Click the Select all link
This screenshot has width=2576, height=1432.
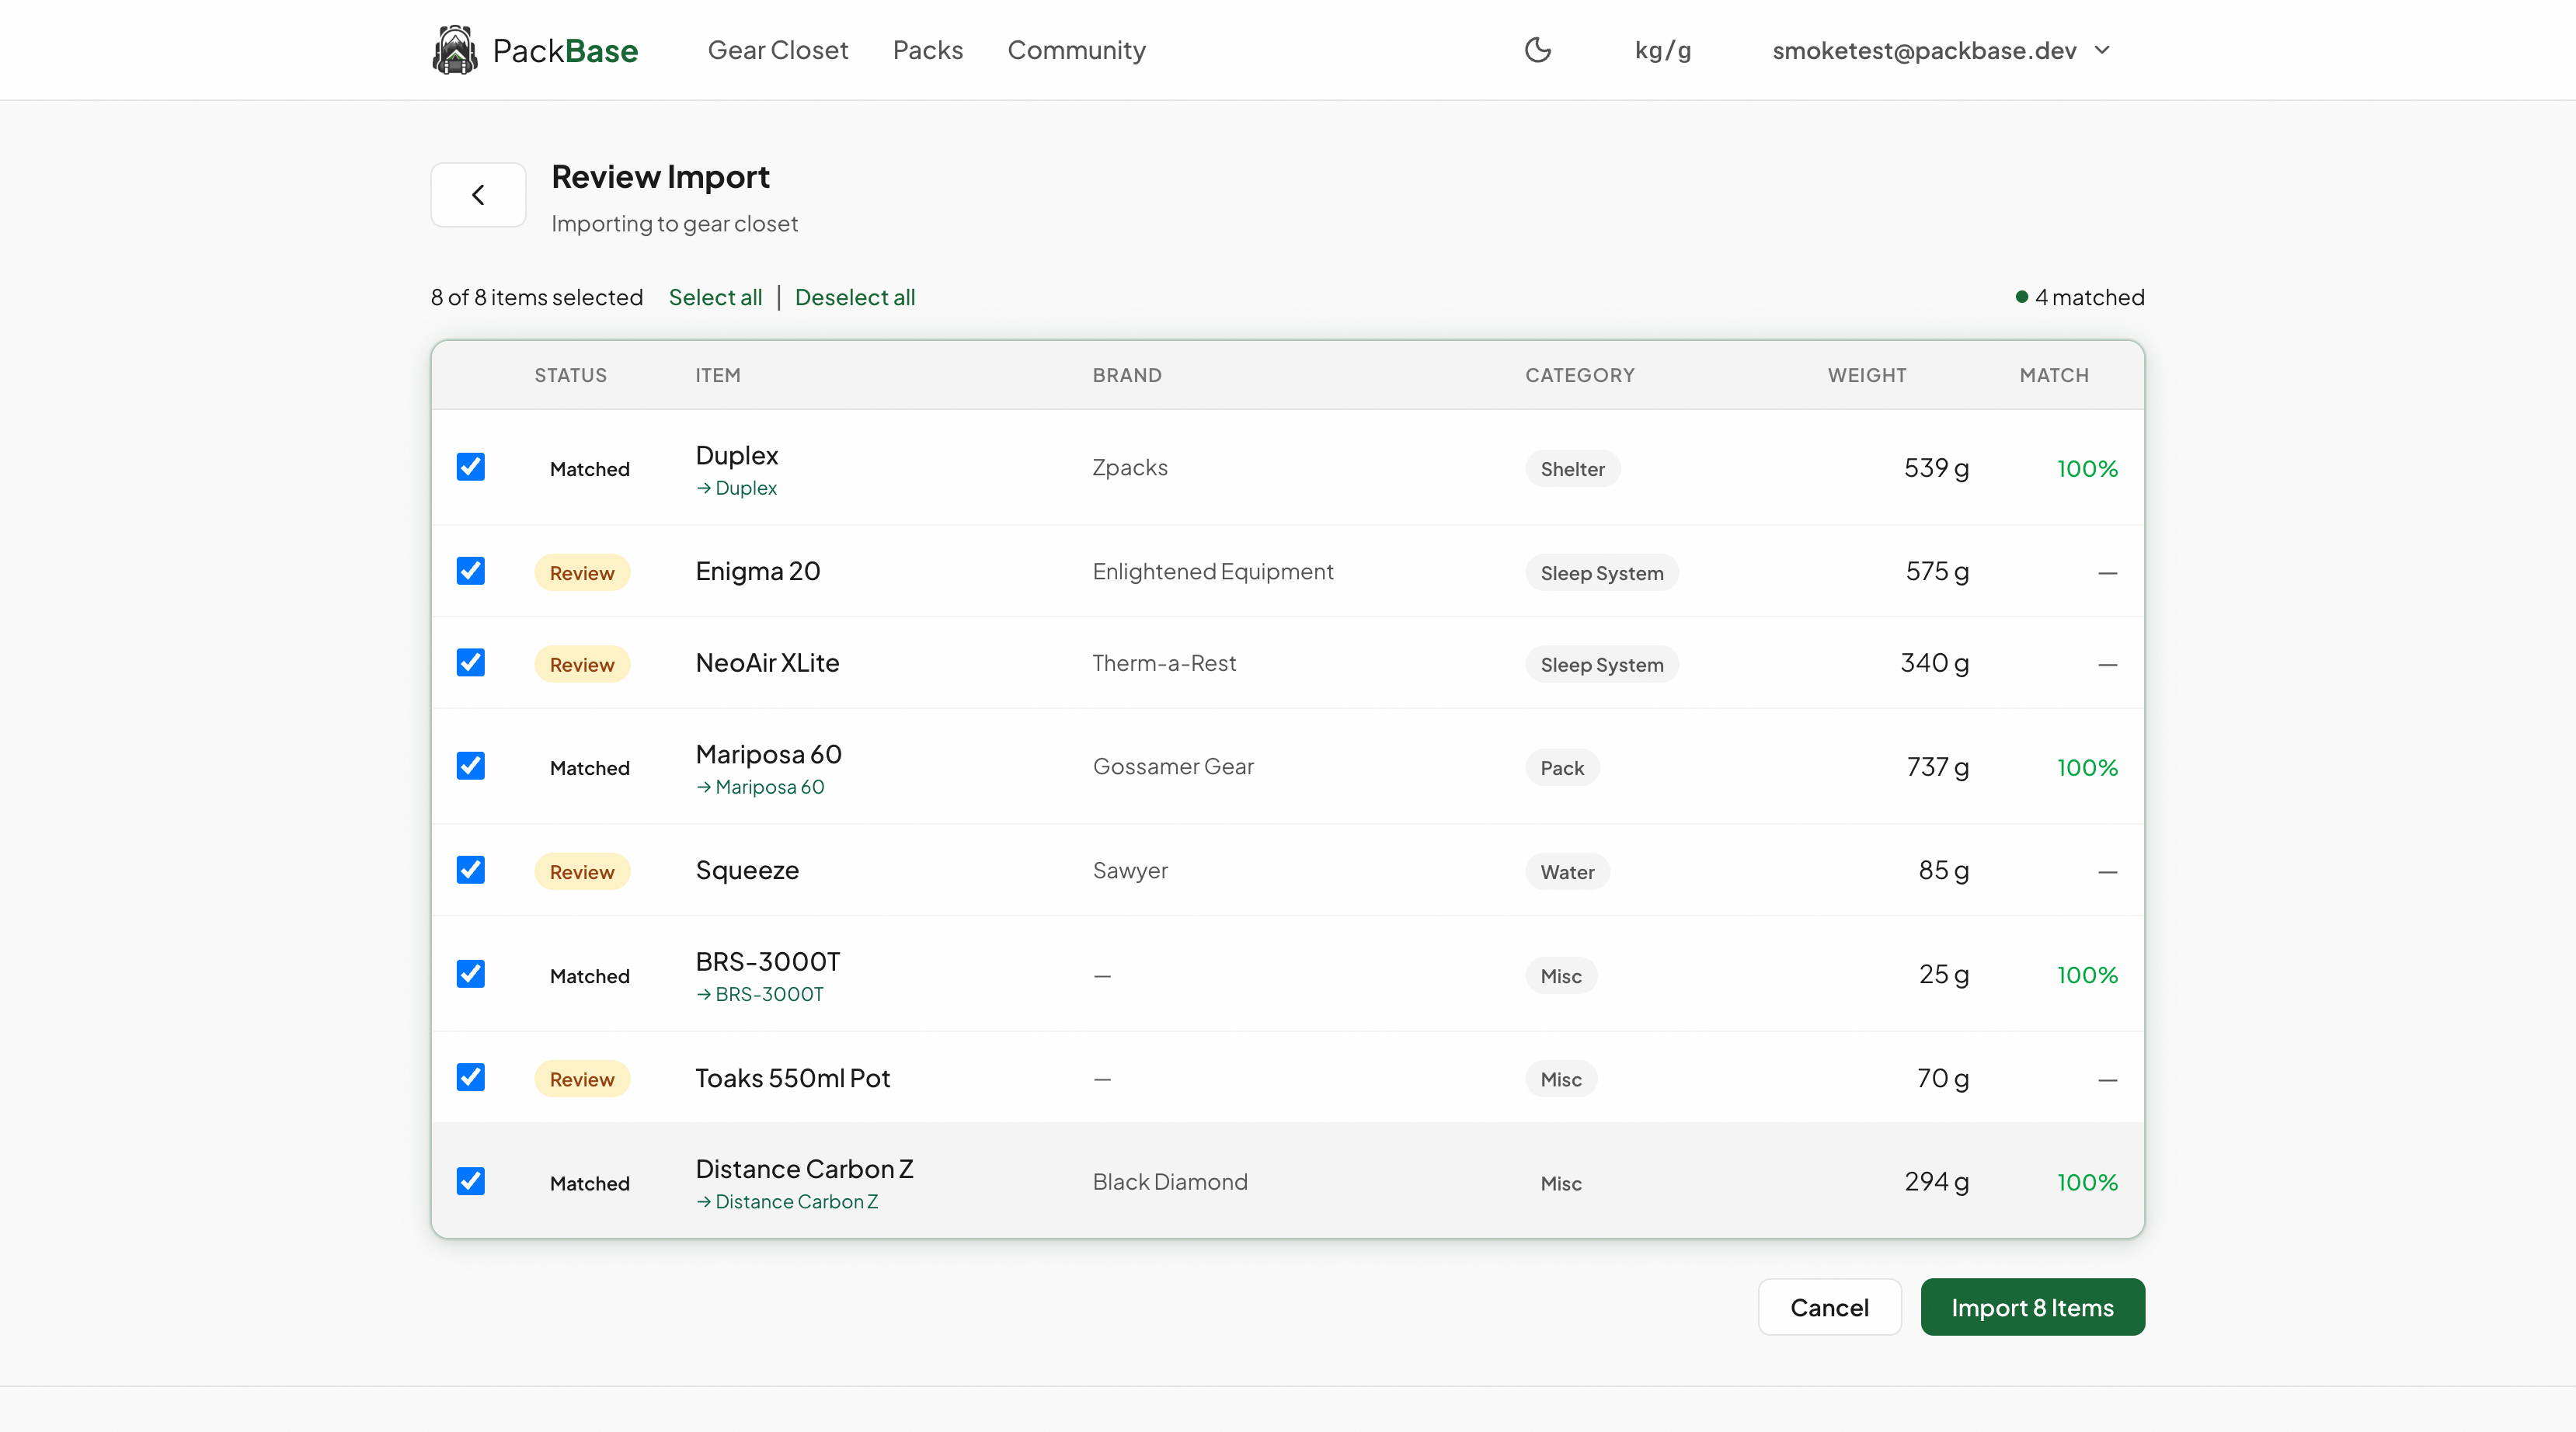click(715, 297)
